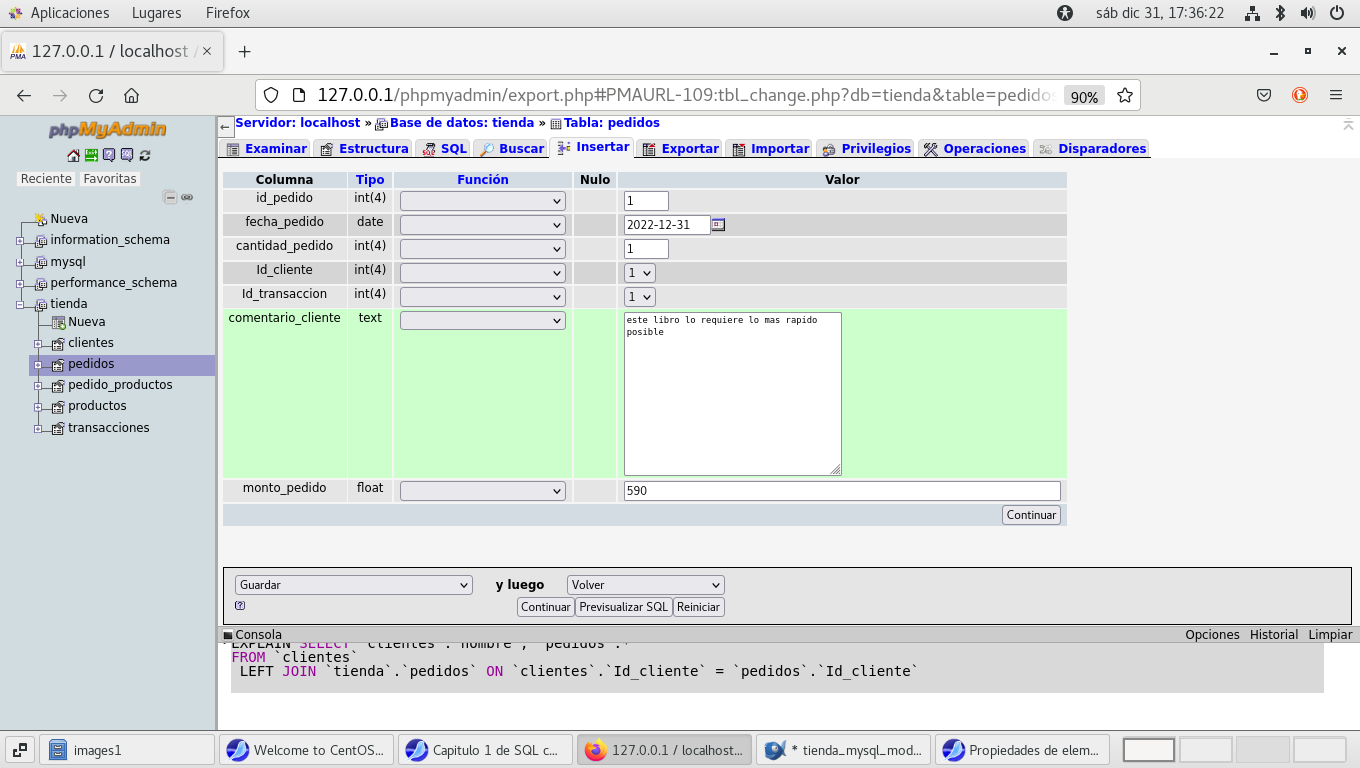Expand the information_schema database node
The height and width of the screenshot is (768, 1360).
(x=20, y=241)
